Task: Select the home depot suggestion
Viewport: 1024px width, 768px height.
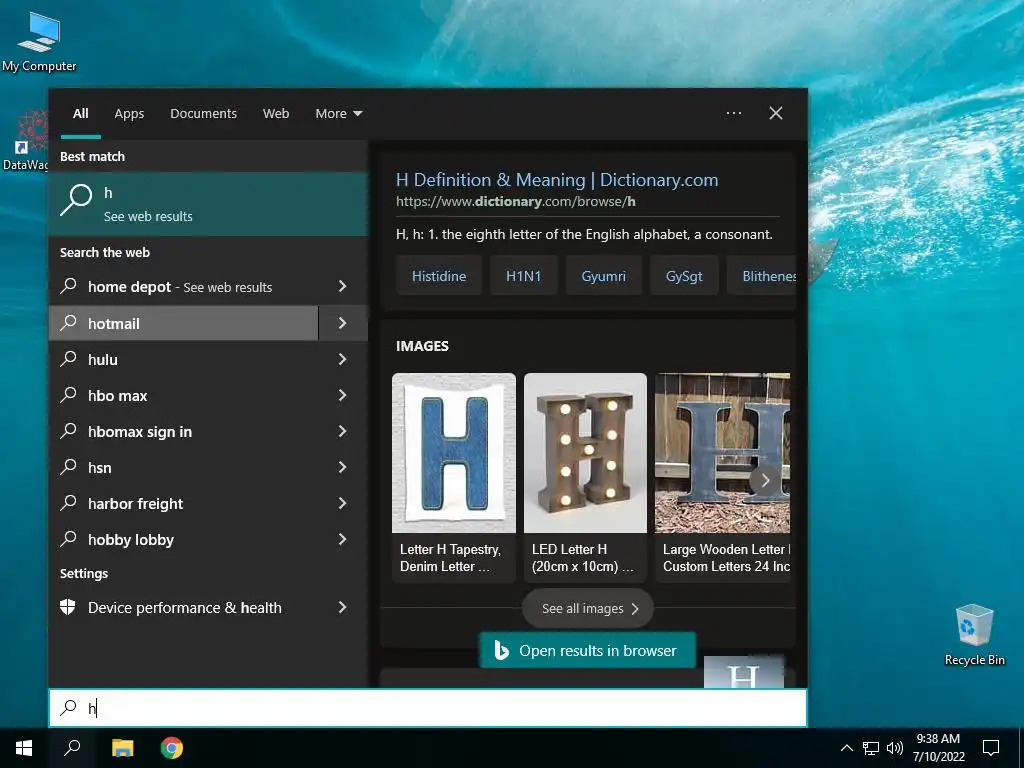Action: 184,286
